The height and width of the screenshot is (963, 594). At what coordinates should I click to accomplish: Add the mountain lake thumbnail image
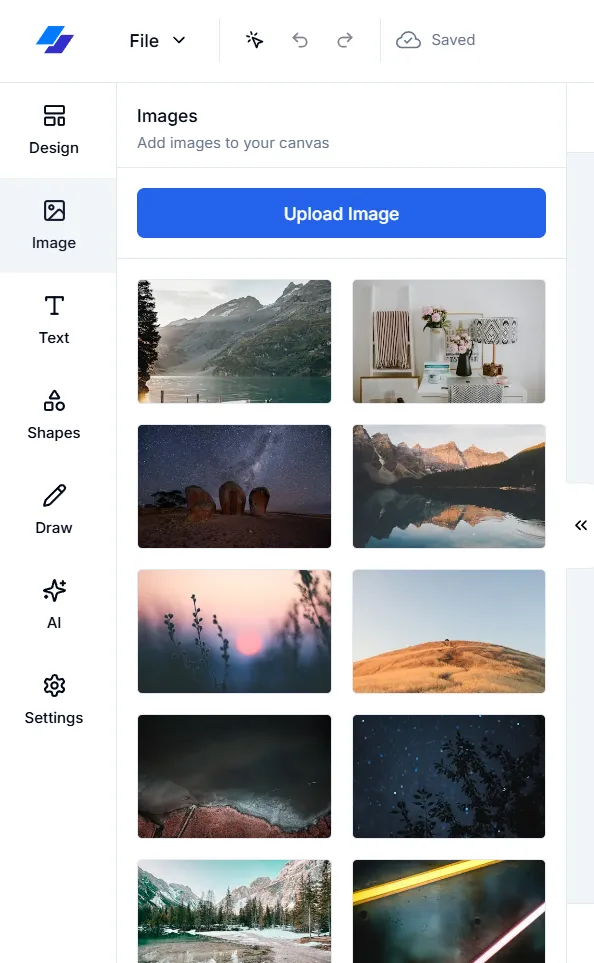(234, 341)
